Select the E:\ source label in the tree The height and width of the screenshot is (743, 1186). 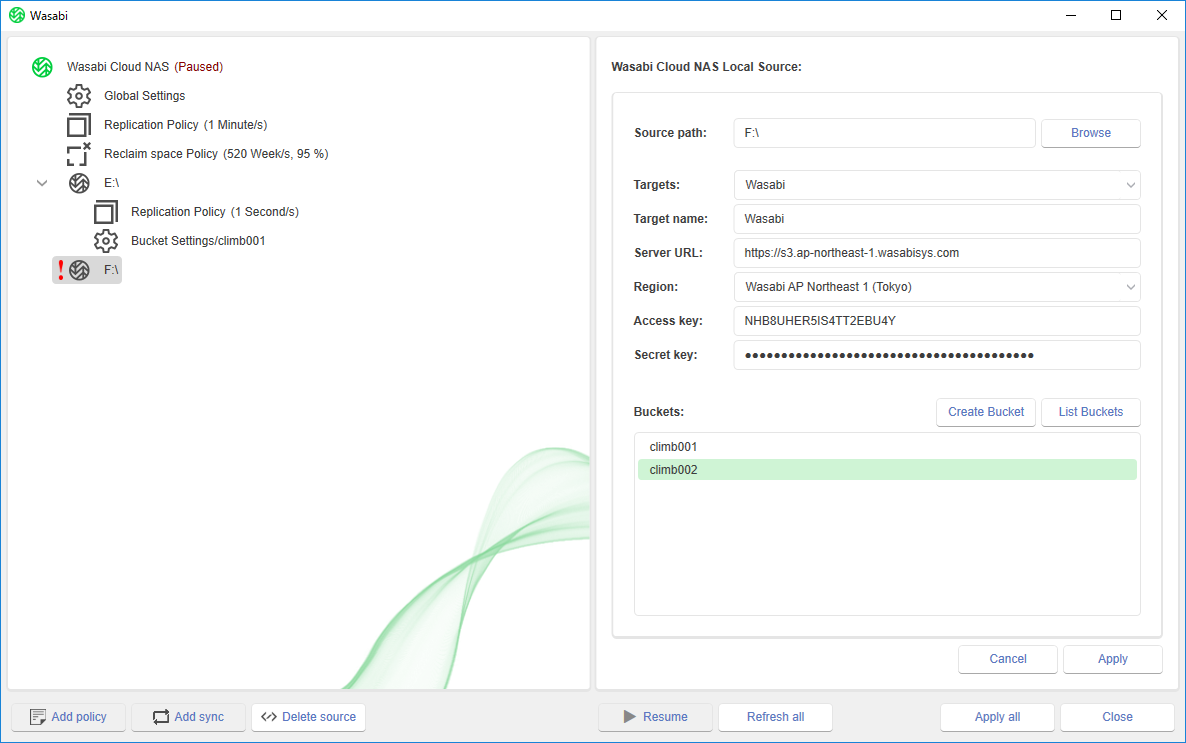click(x=111, y=183)
